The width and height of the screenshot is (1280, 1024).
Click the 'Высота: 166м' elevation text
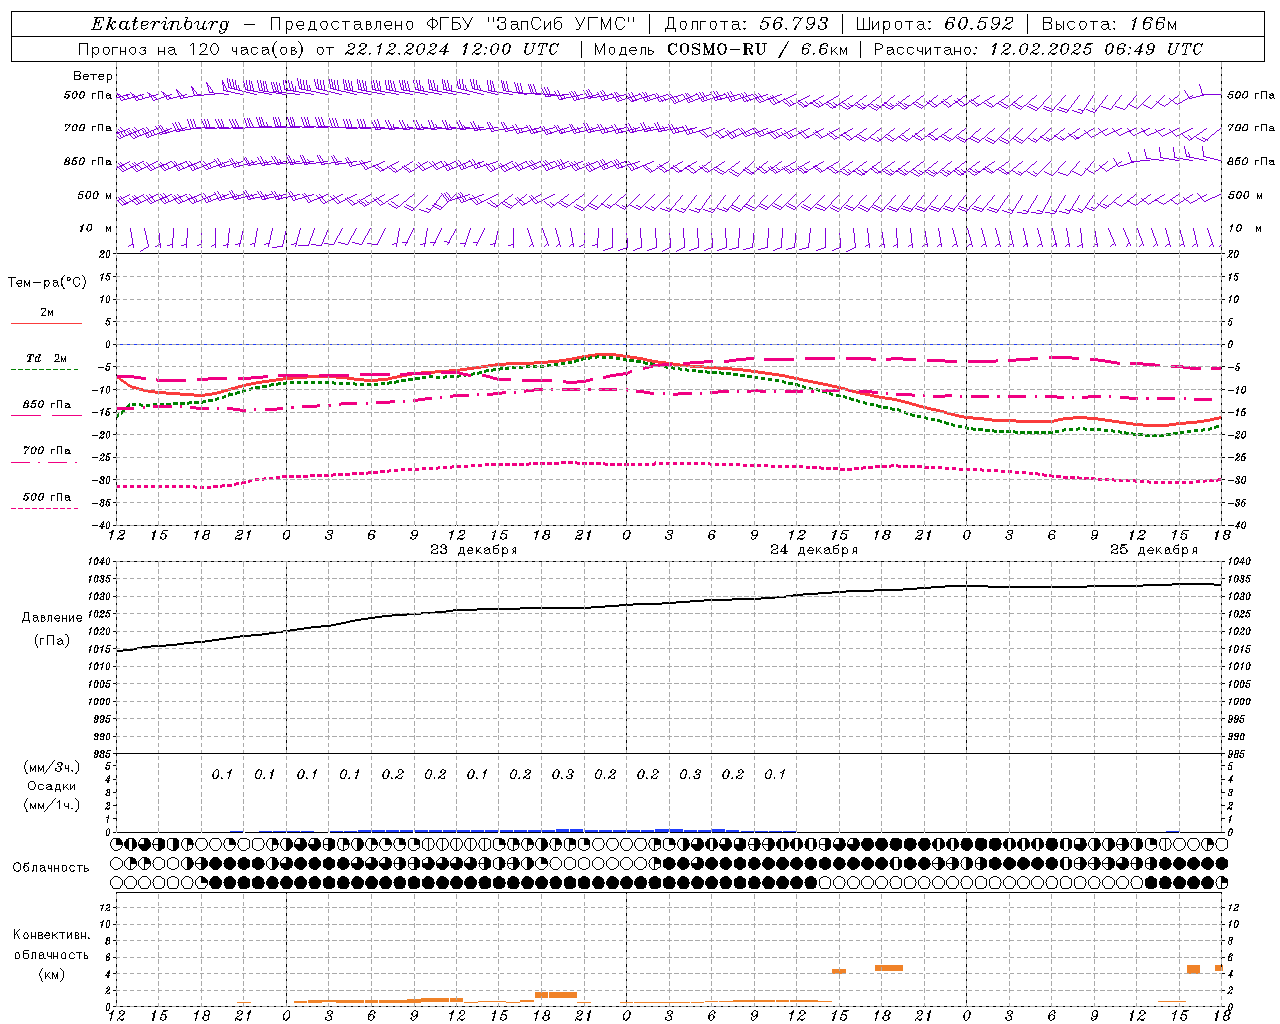click(1109, 24)
